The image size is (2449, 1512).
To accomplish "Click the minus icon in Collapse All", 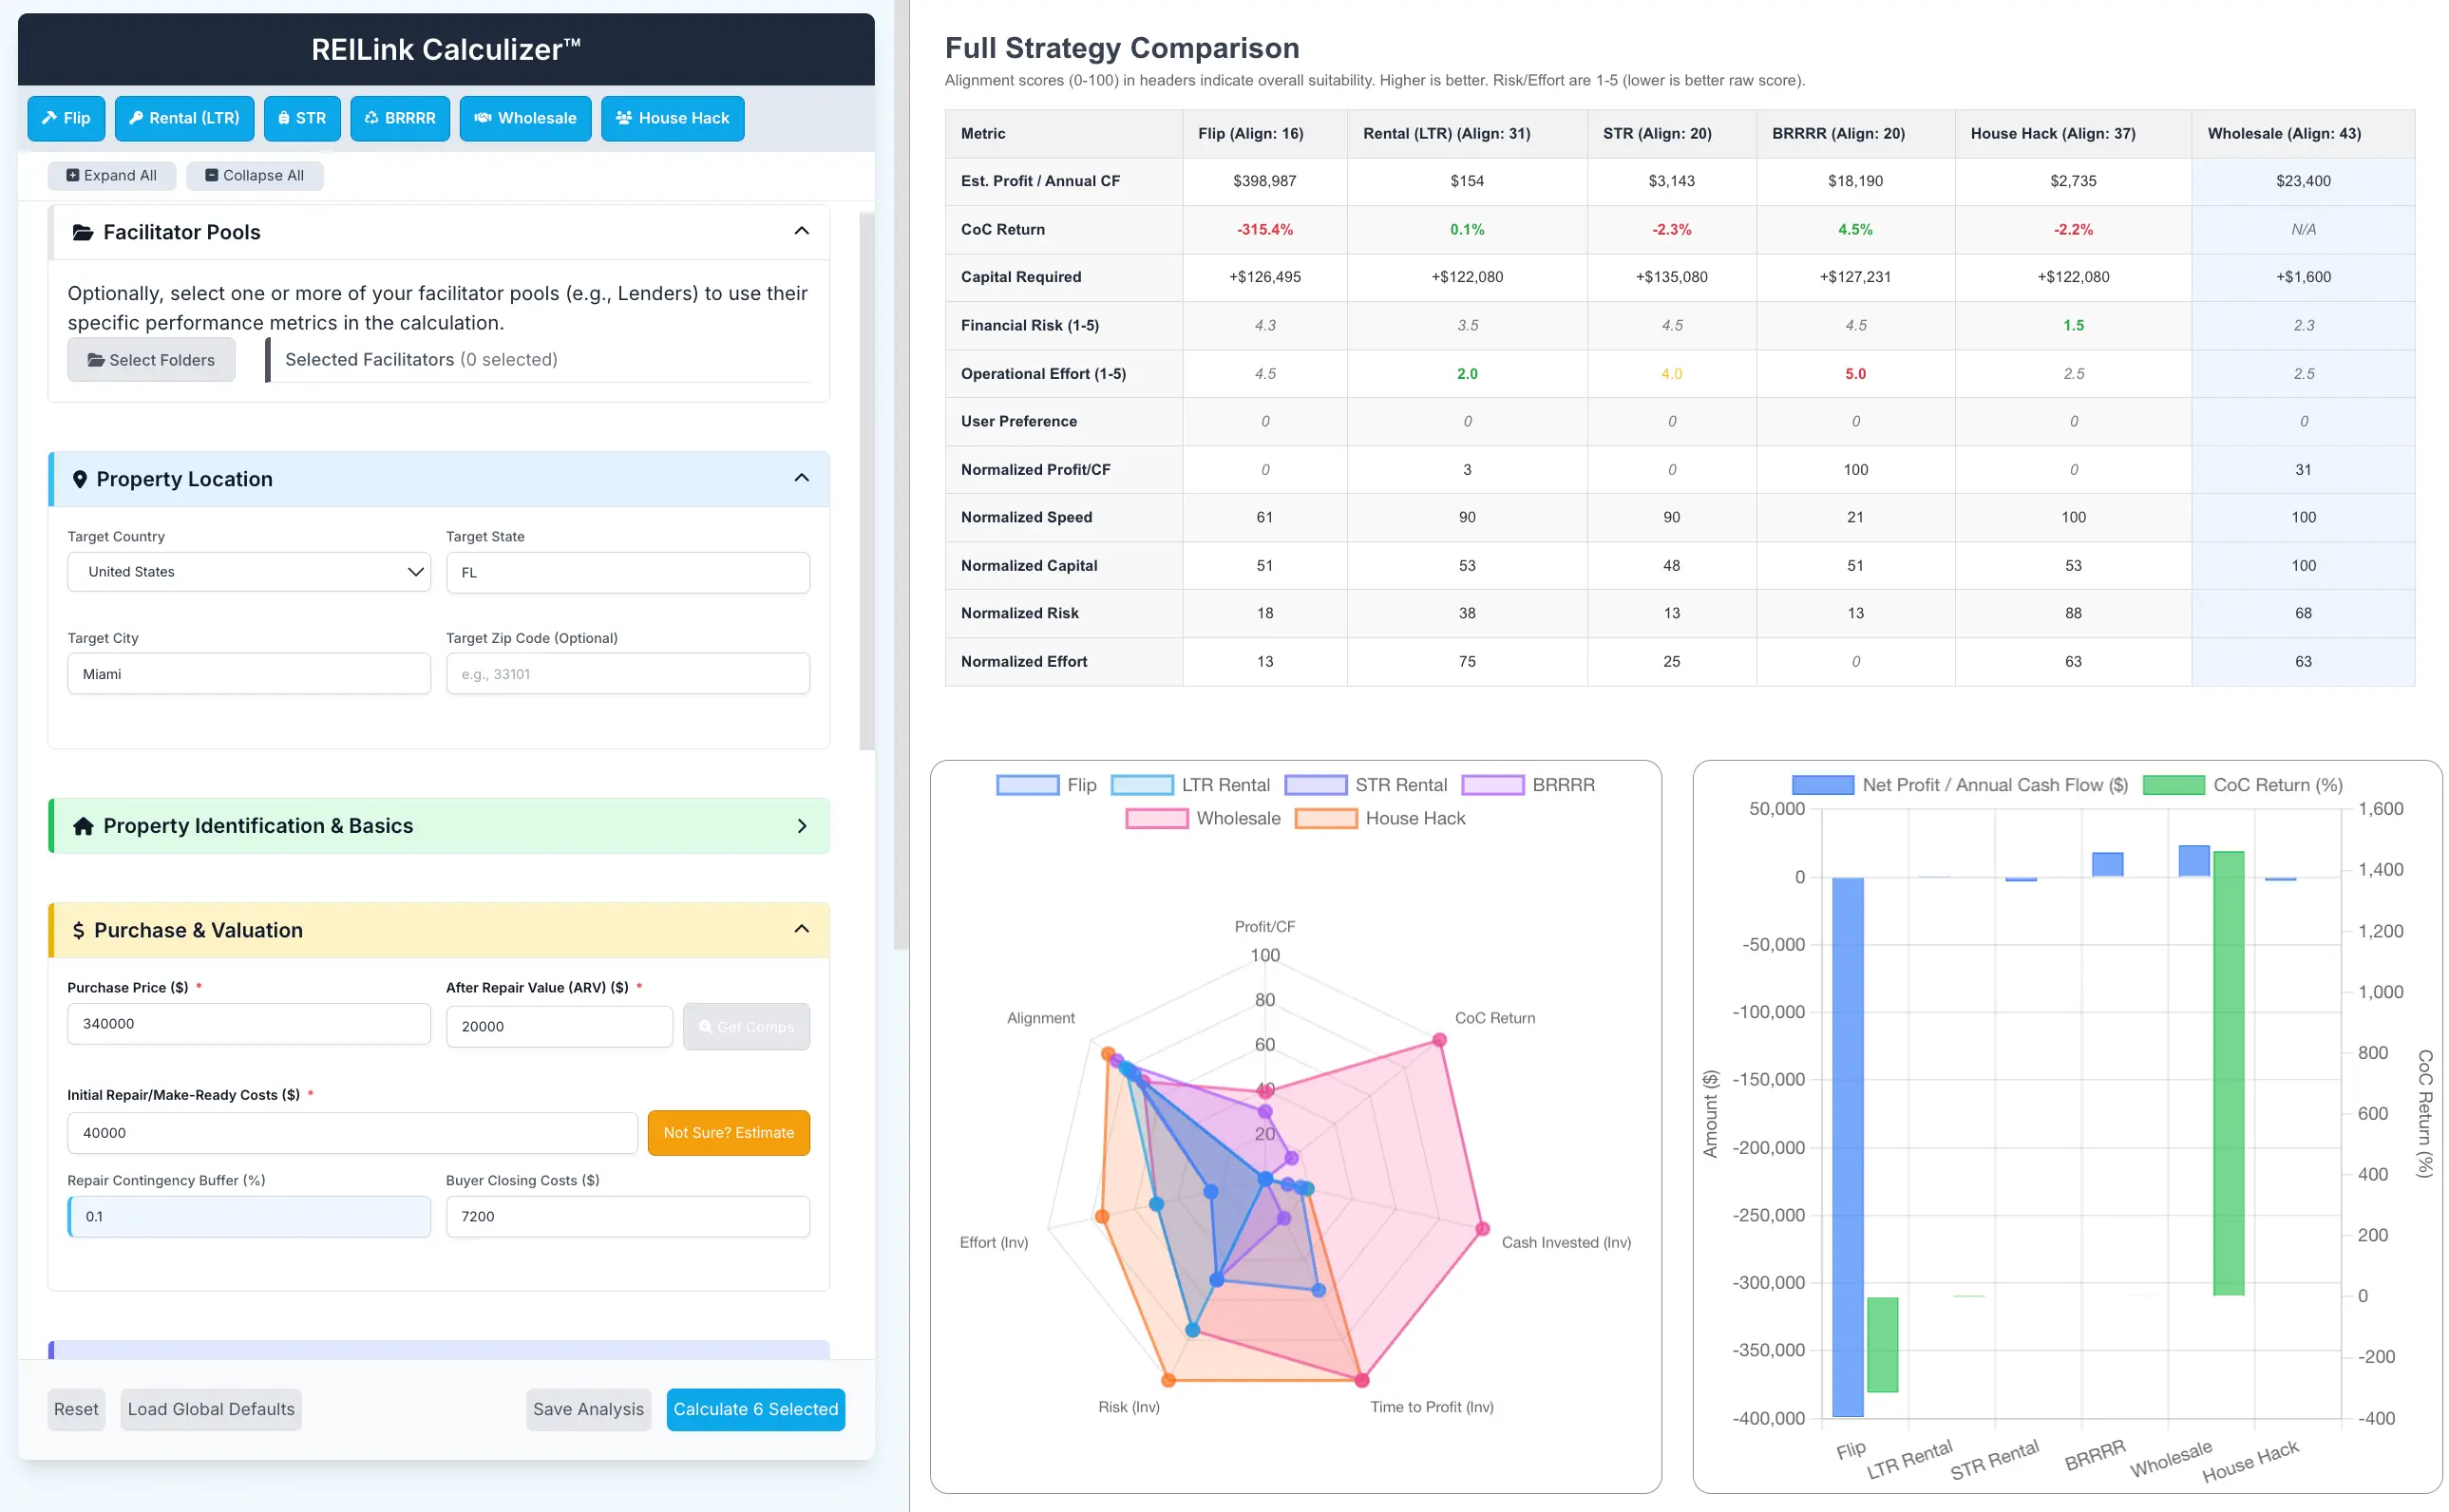I will (211, 175).
